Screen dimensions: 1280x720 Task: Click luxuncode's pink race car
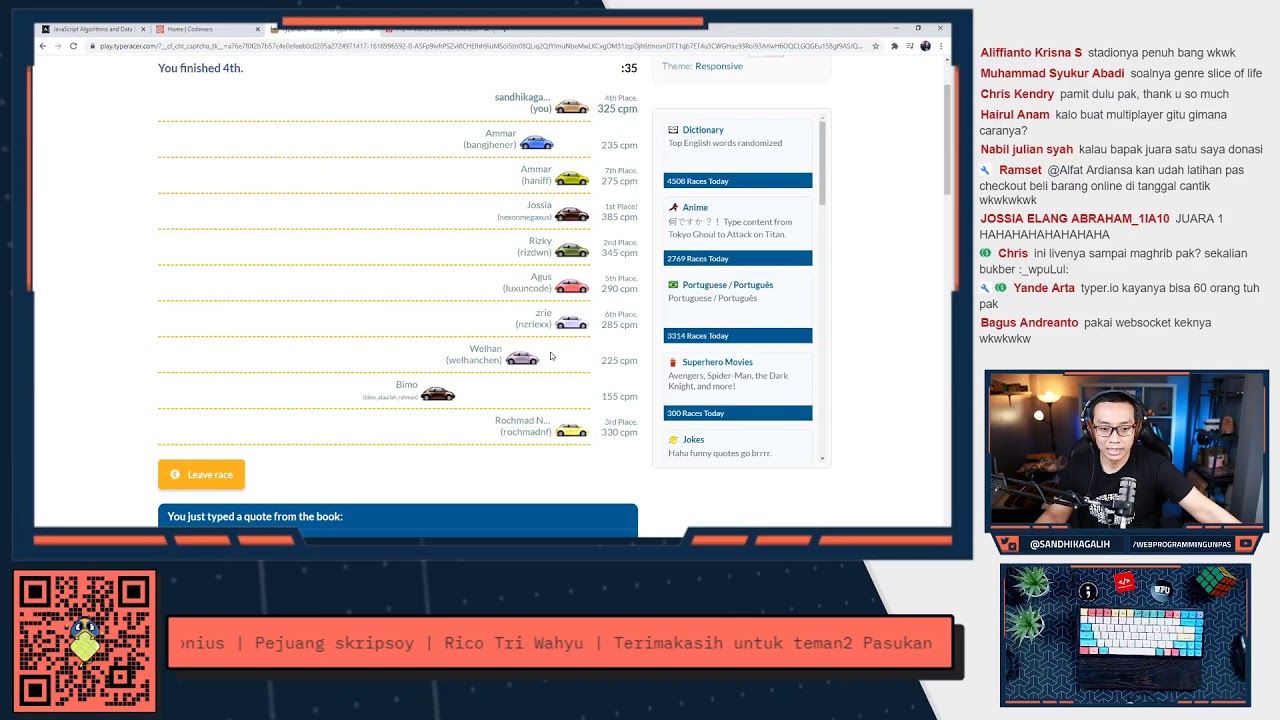(x=572, y=287)
